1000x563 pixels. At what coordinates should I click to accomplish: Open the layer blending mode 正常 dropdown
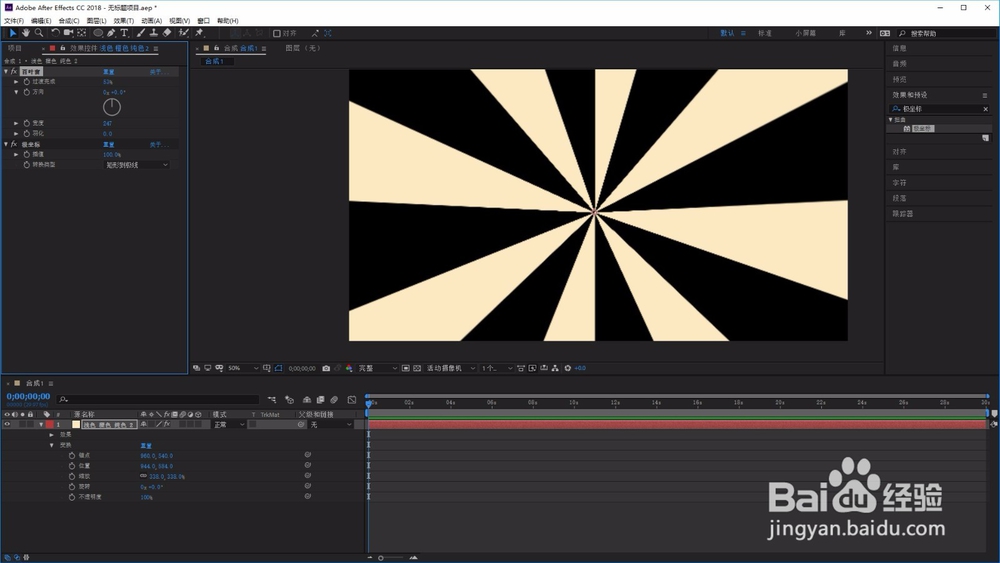click(x=229, y=425)
